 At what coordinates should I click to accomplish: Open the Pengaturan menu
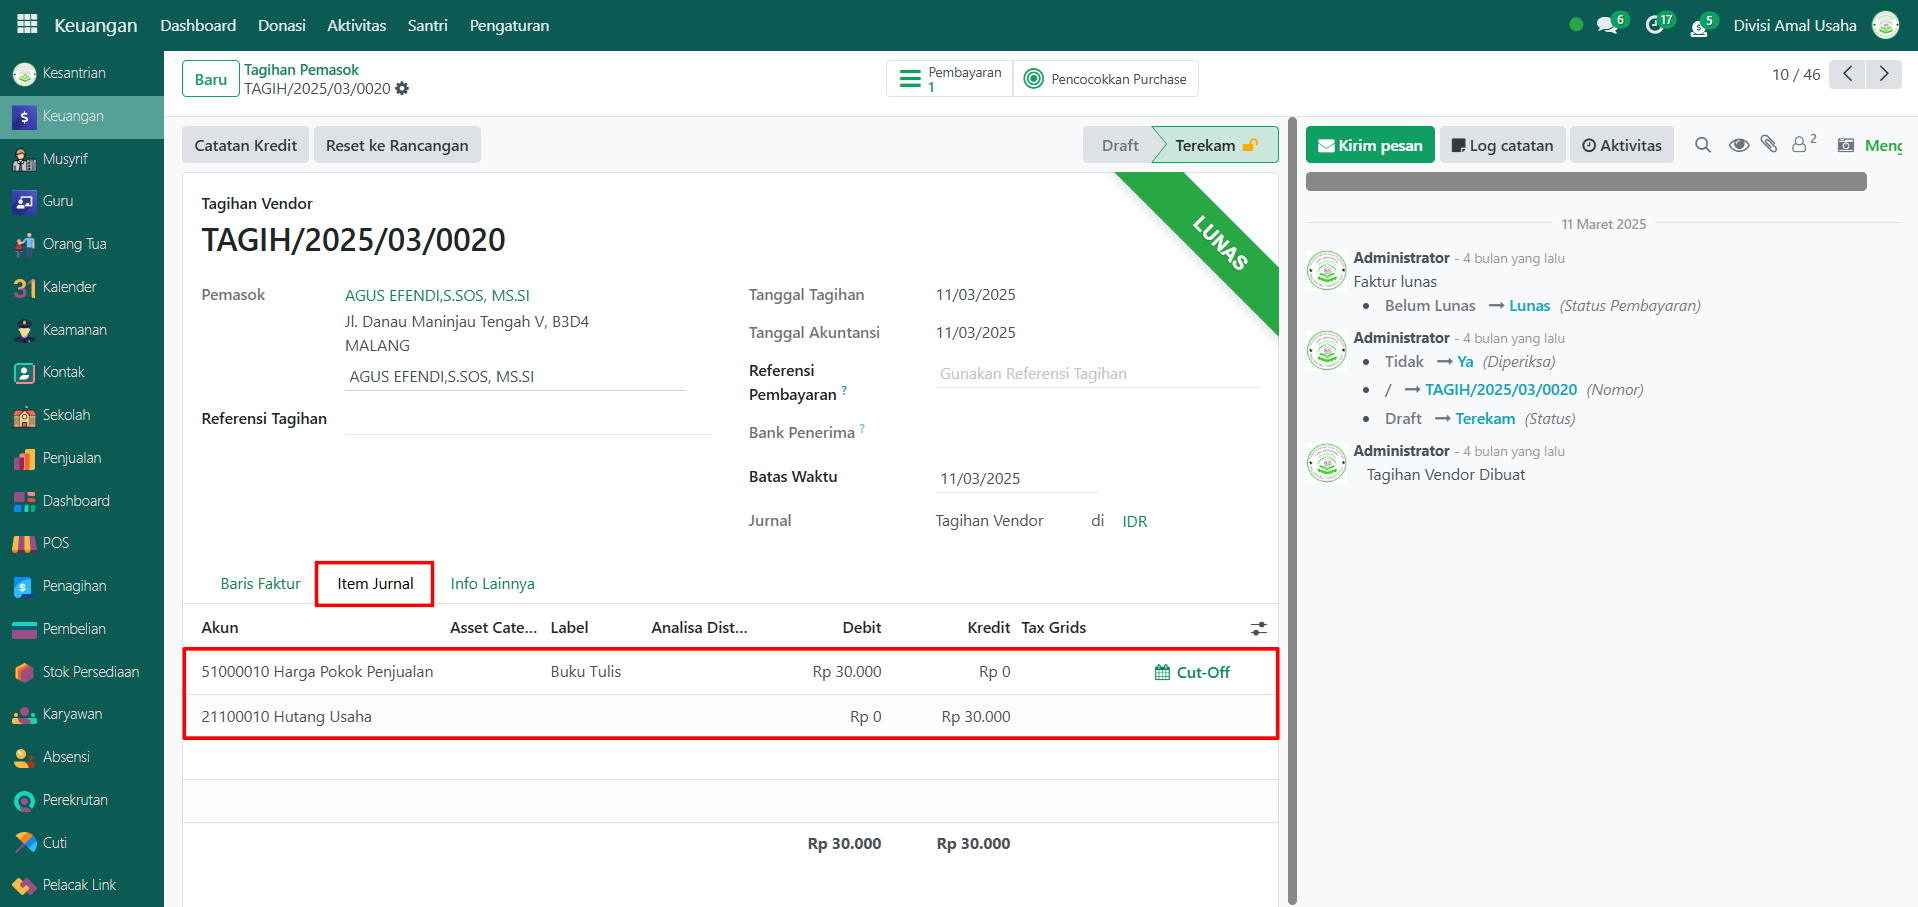[509, 25]
